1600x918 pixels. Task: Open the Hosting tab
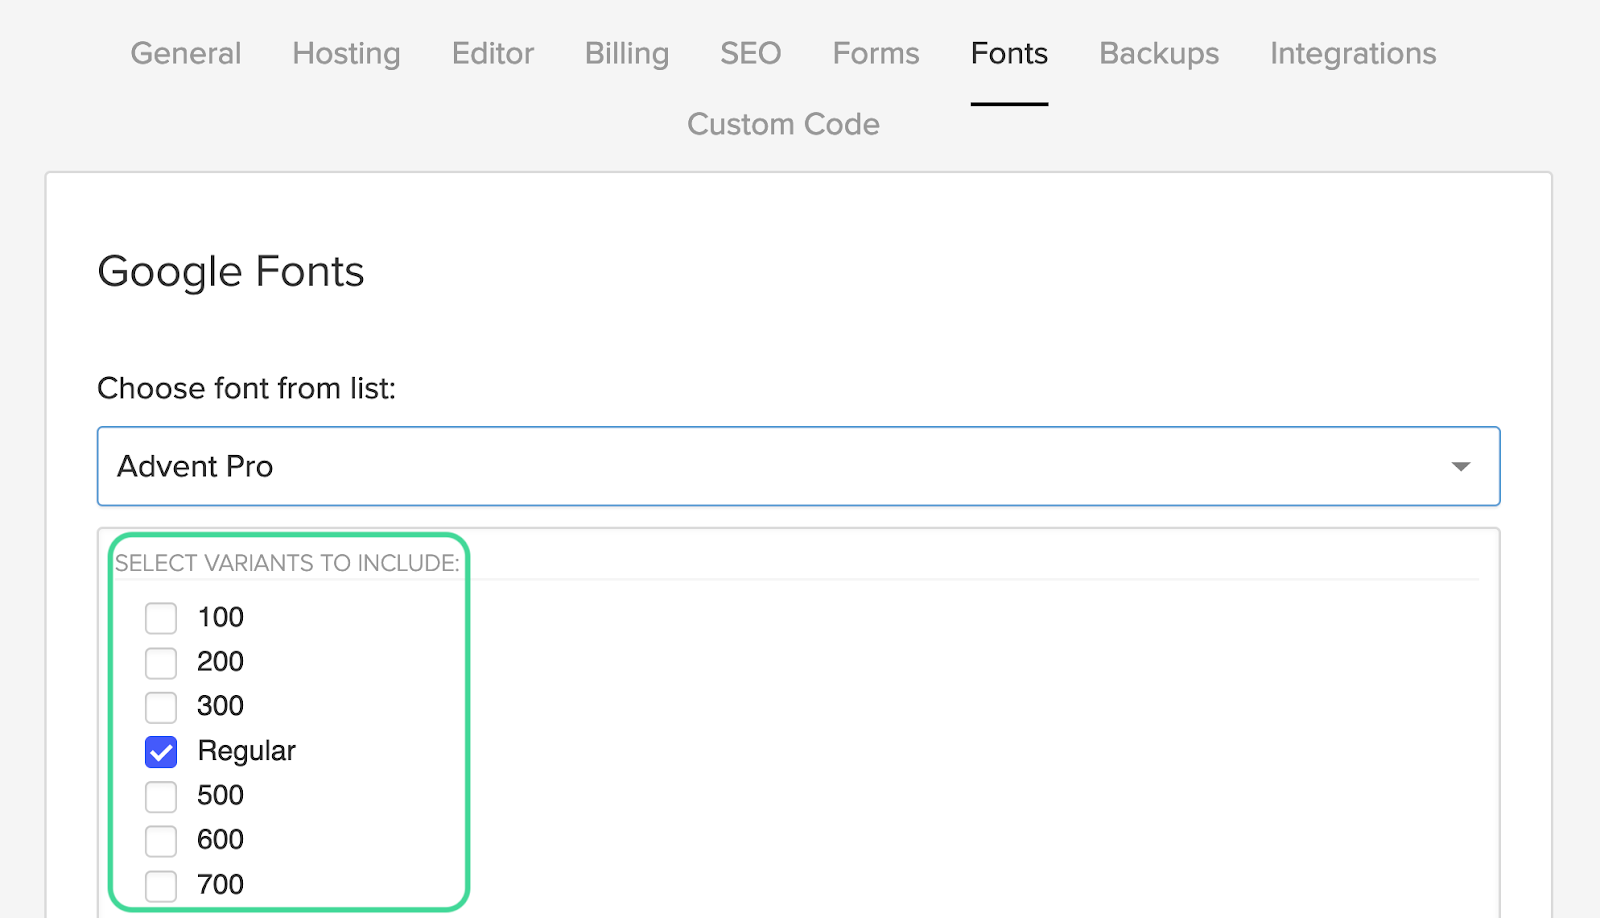(345, 54)
